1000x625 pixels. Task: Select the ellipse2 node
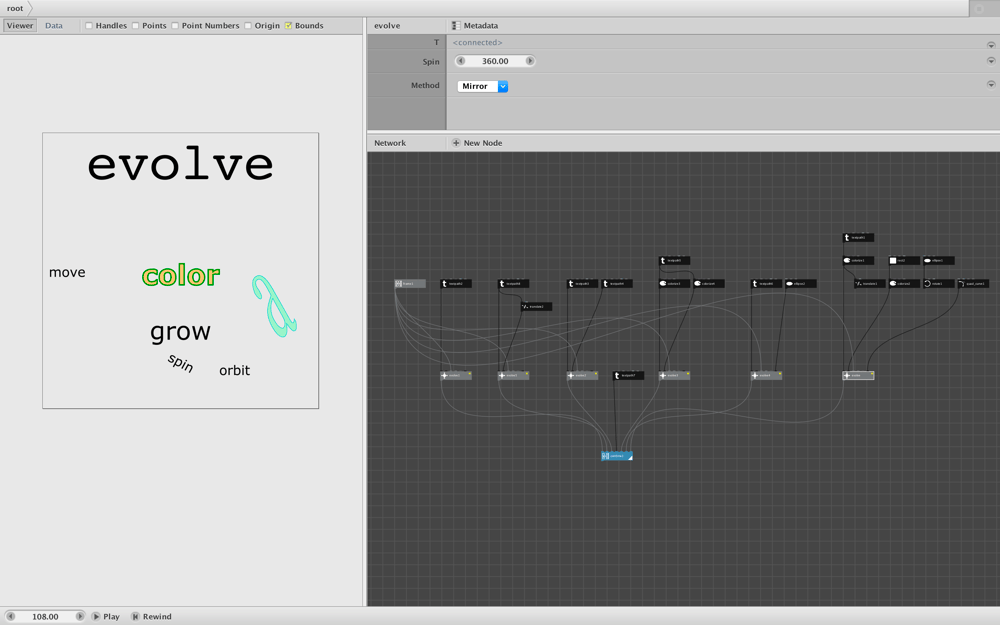[x=801, y=284]
